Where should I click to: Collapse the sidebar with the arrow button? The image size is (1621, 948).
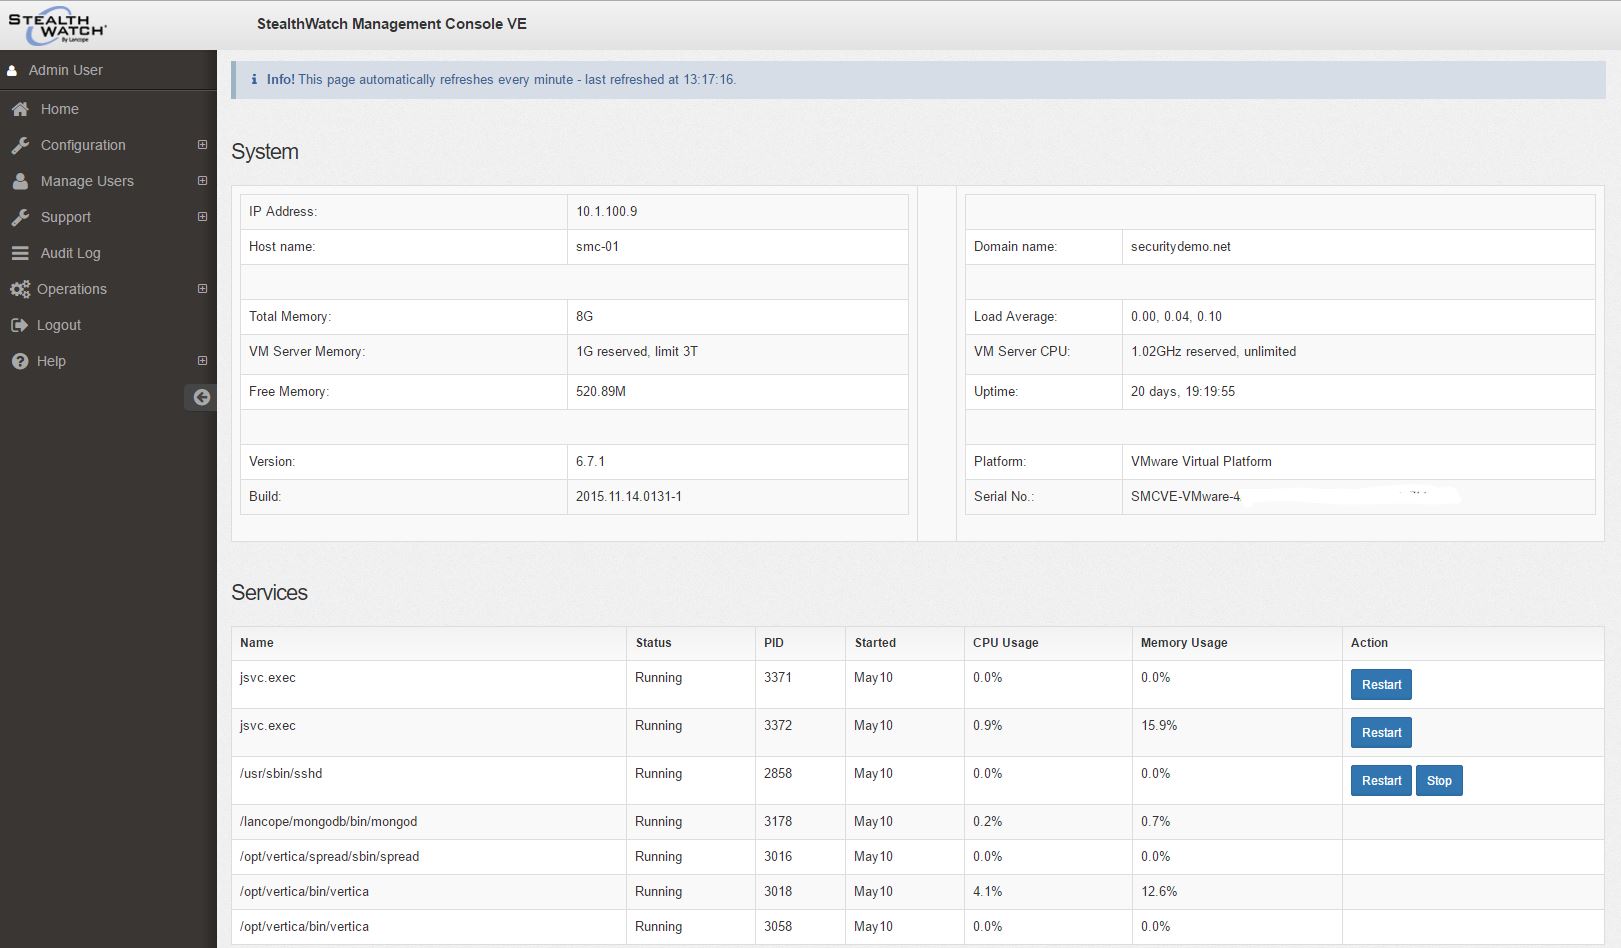click(201, 397)
